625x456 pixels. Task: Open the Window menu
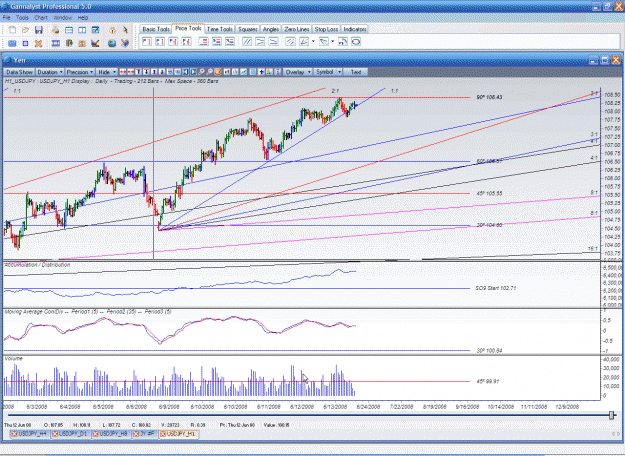(x=62, y=18)
